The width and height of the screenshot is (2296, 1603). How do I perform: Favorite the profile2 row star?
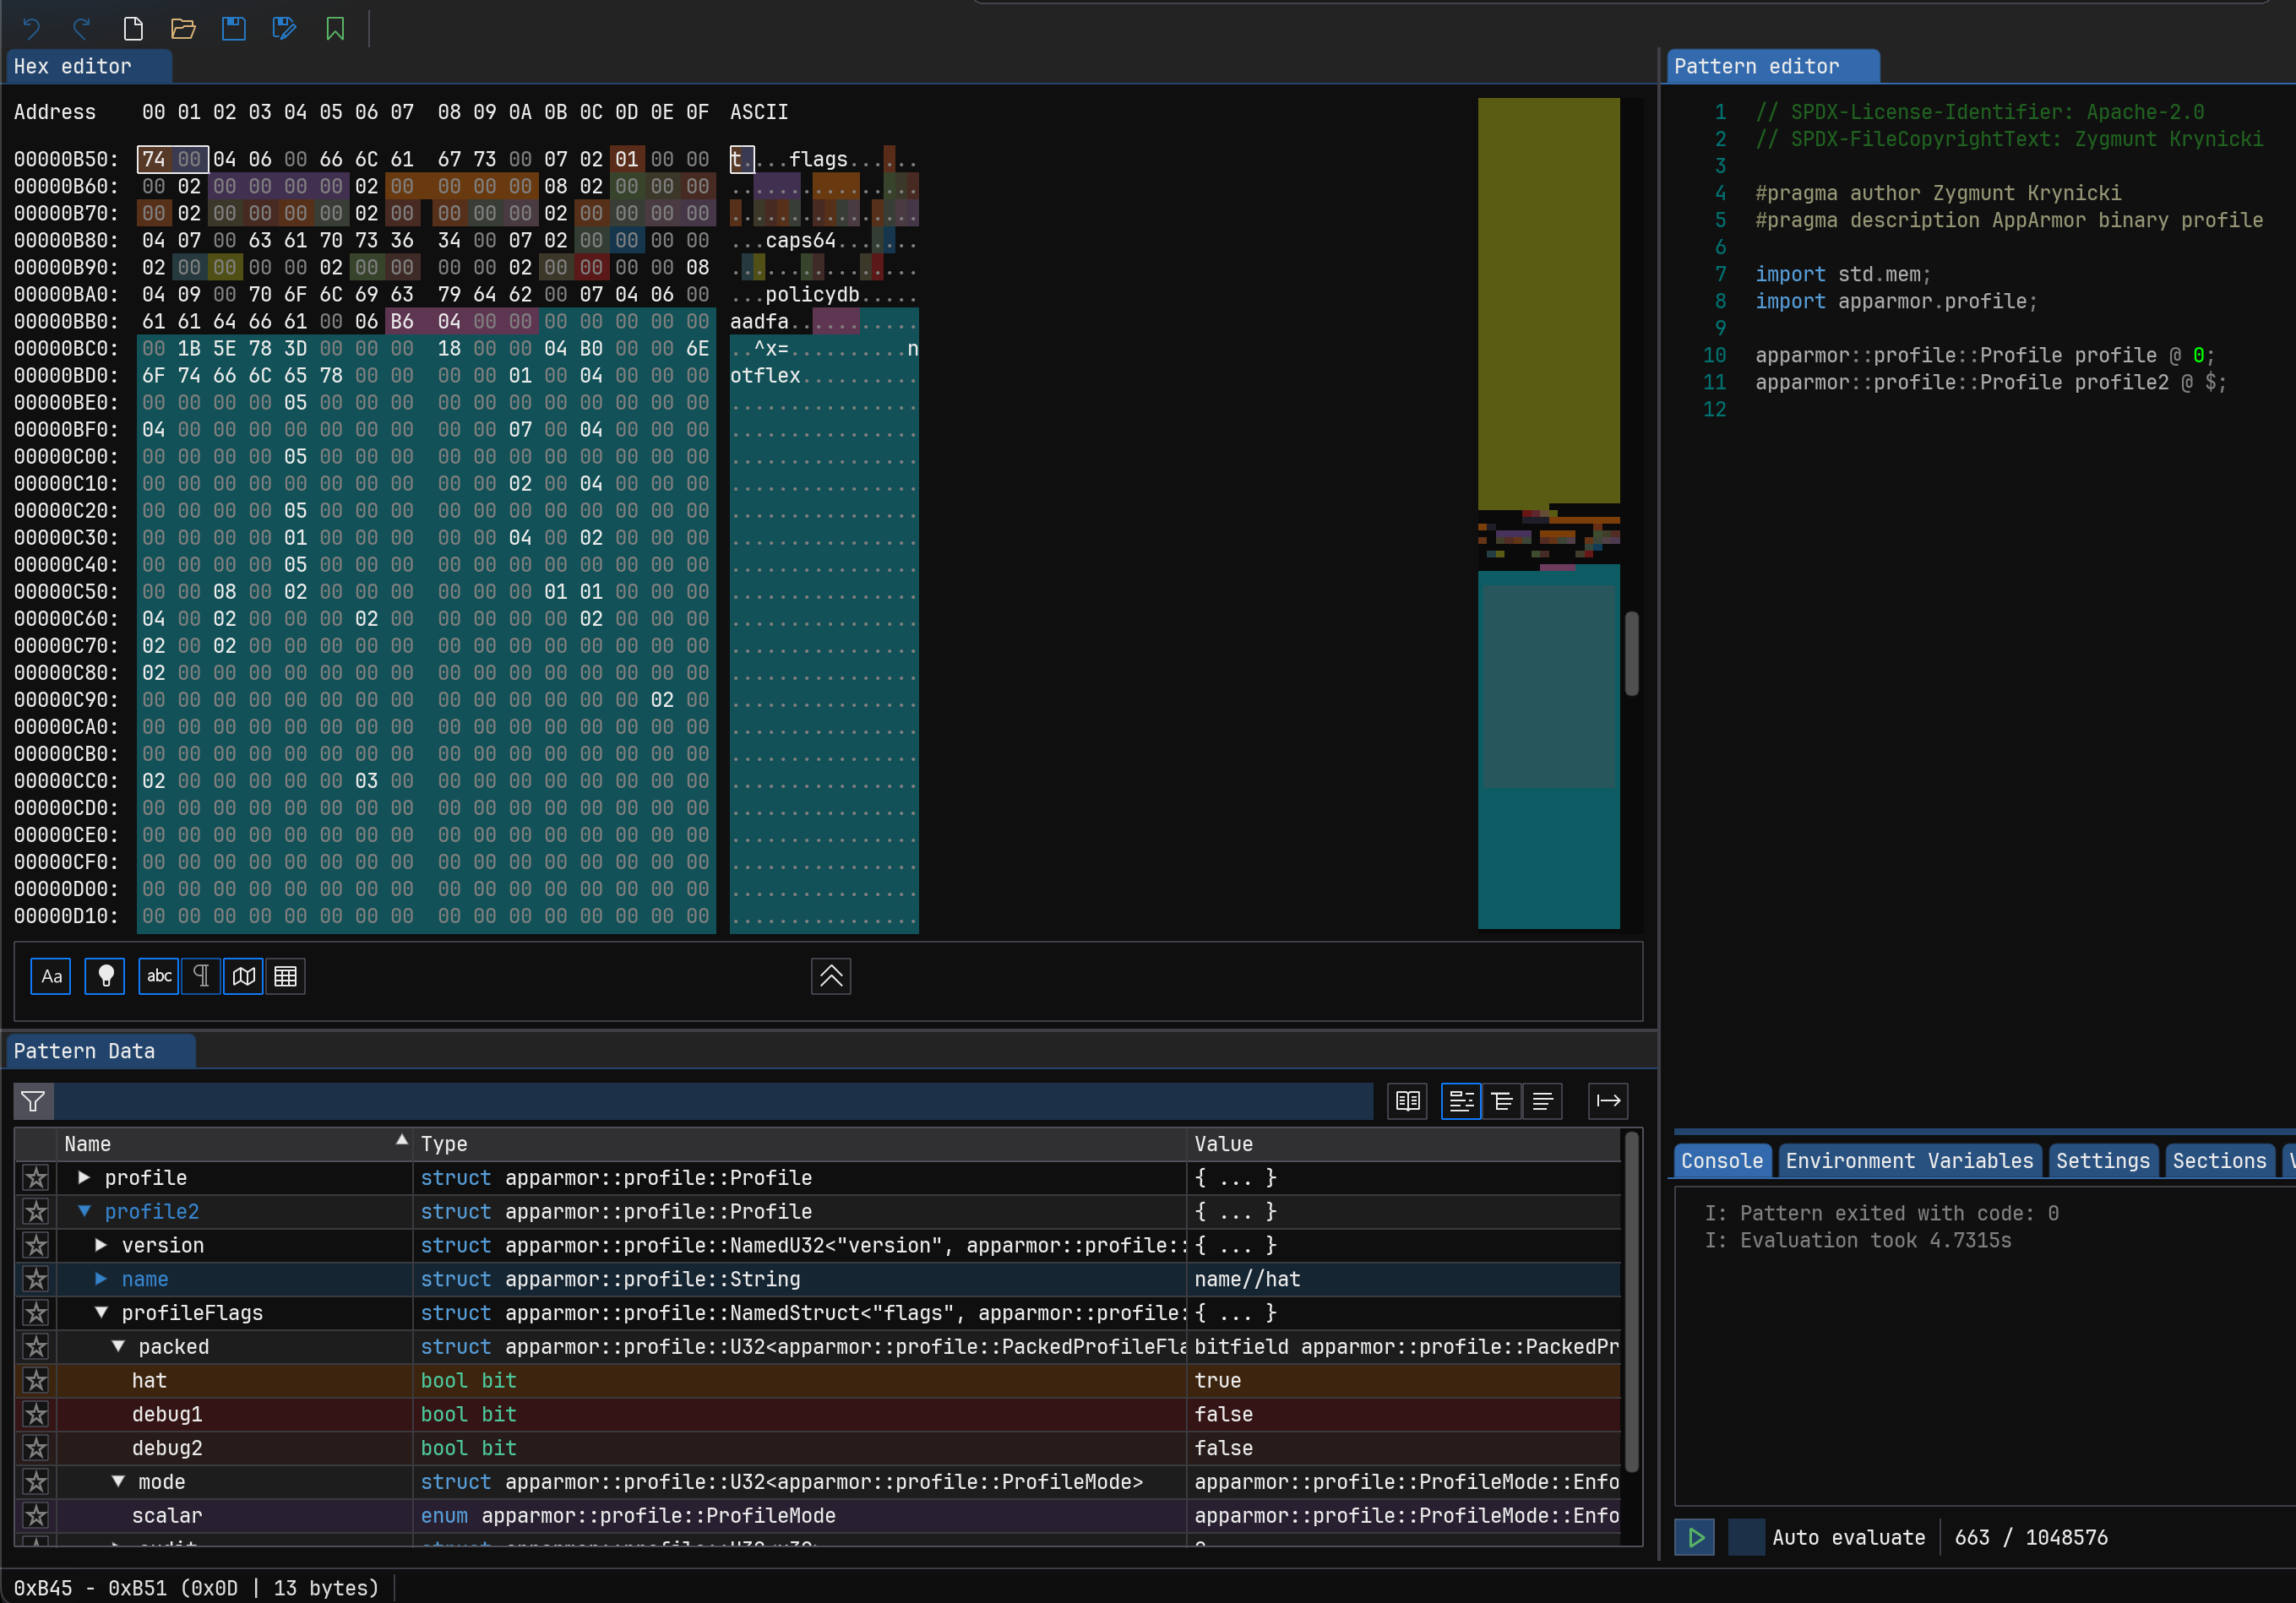tap(36, 1212)
